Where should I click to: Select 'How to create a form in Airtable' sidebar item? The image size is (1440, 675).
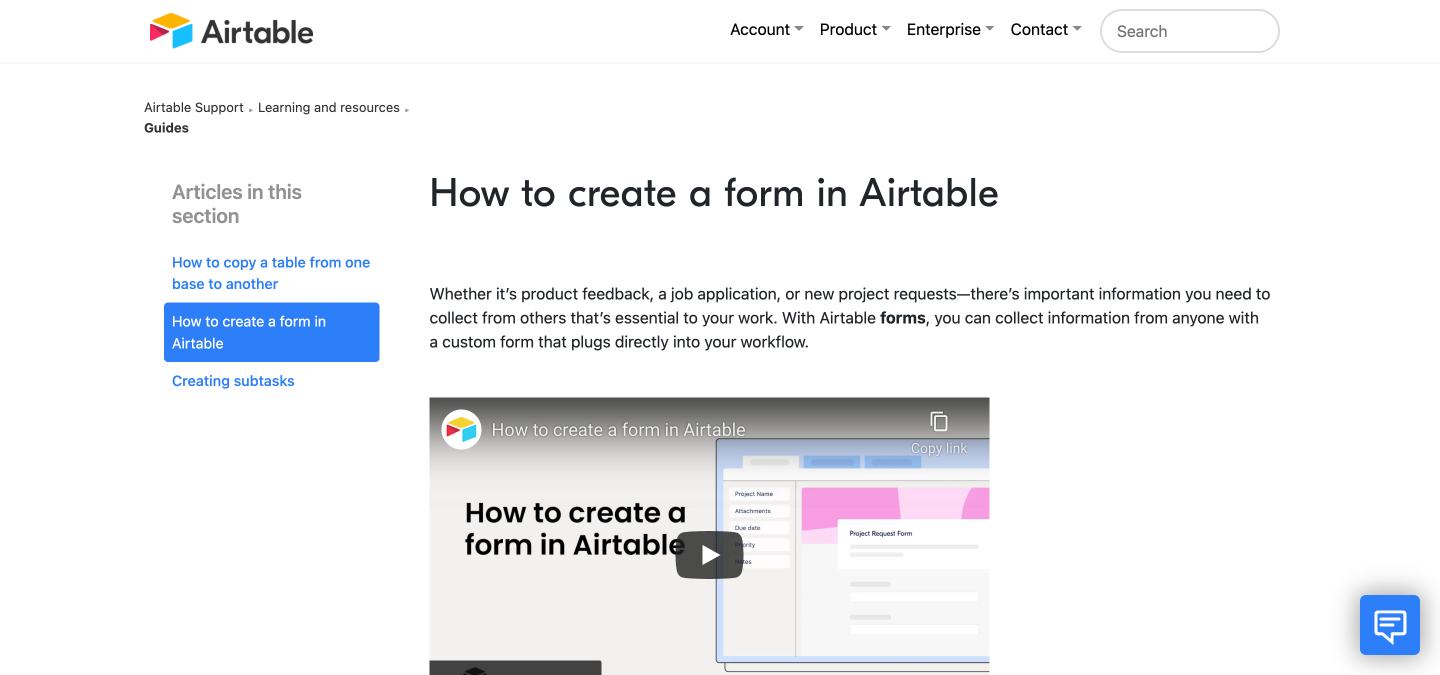pos(271,332)
